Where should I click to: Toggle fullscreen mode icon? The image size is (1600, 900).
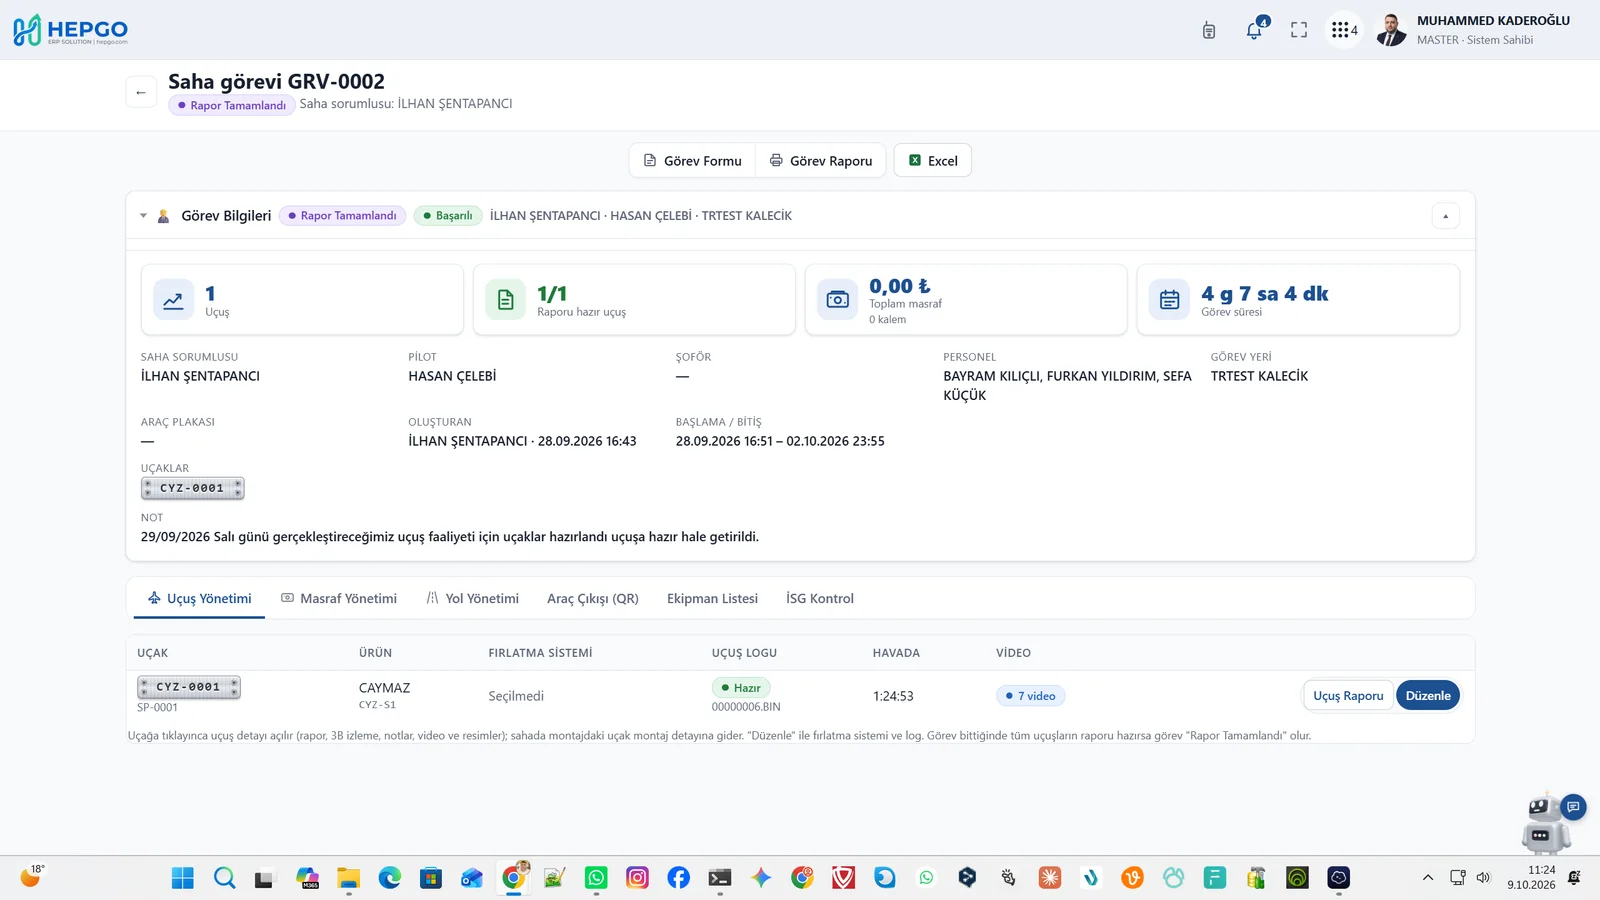1299,30
